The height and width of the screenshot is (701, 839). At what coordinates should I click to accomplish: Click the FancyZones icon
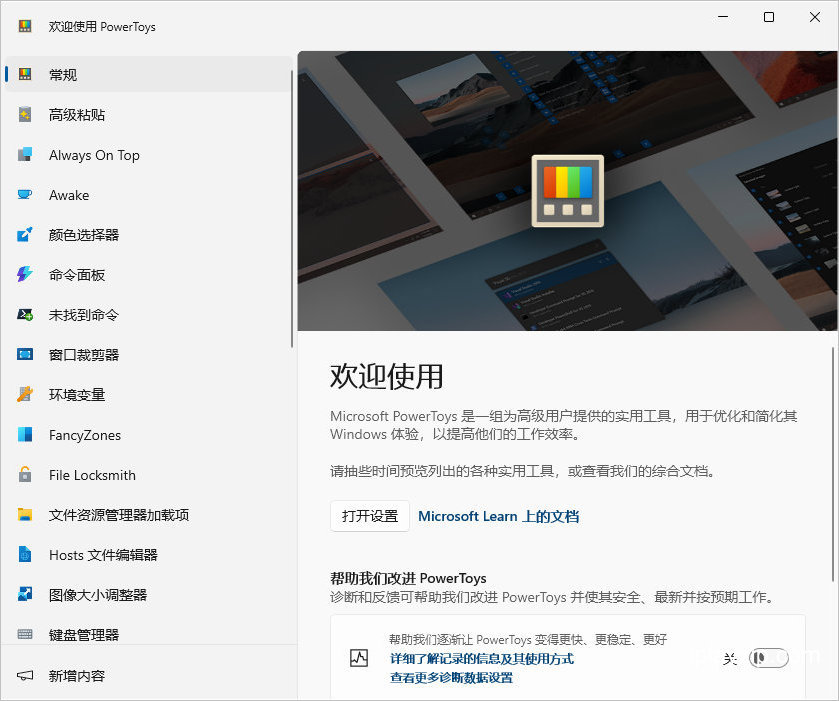(25, 435)
